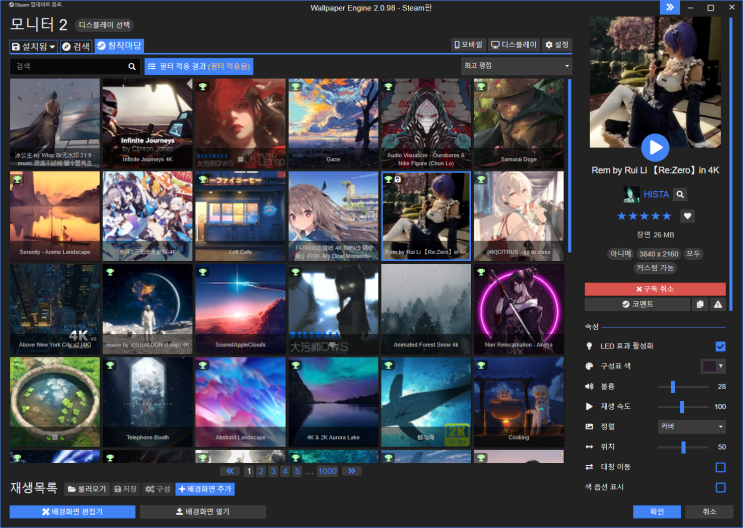The image size is (743, 528).
Task: Click the 커스텀 가능 tag
Action: click(x=655, y=268)
